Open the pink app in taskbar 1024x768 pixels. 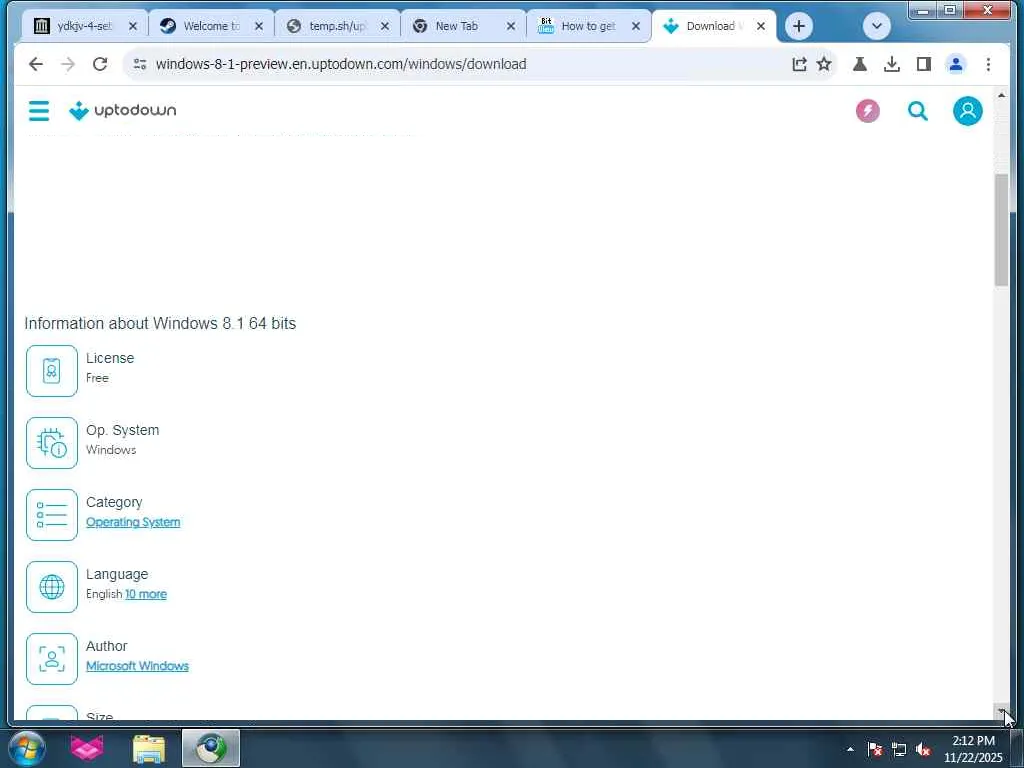point(87,748)
